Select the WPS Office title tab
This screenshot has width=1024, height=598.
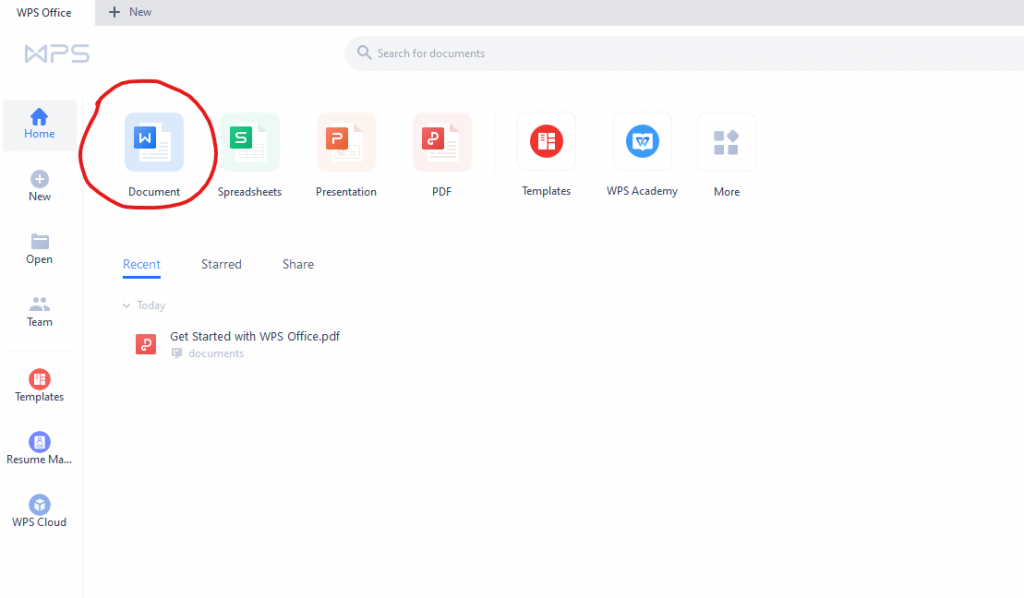pyautogui.click(x=44, y=12)
